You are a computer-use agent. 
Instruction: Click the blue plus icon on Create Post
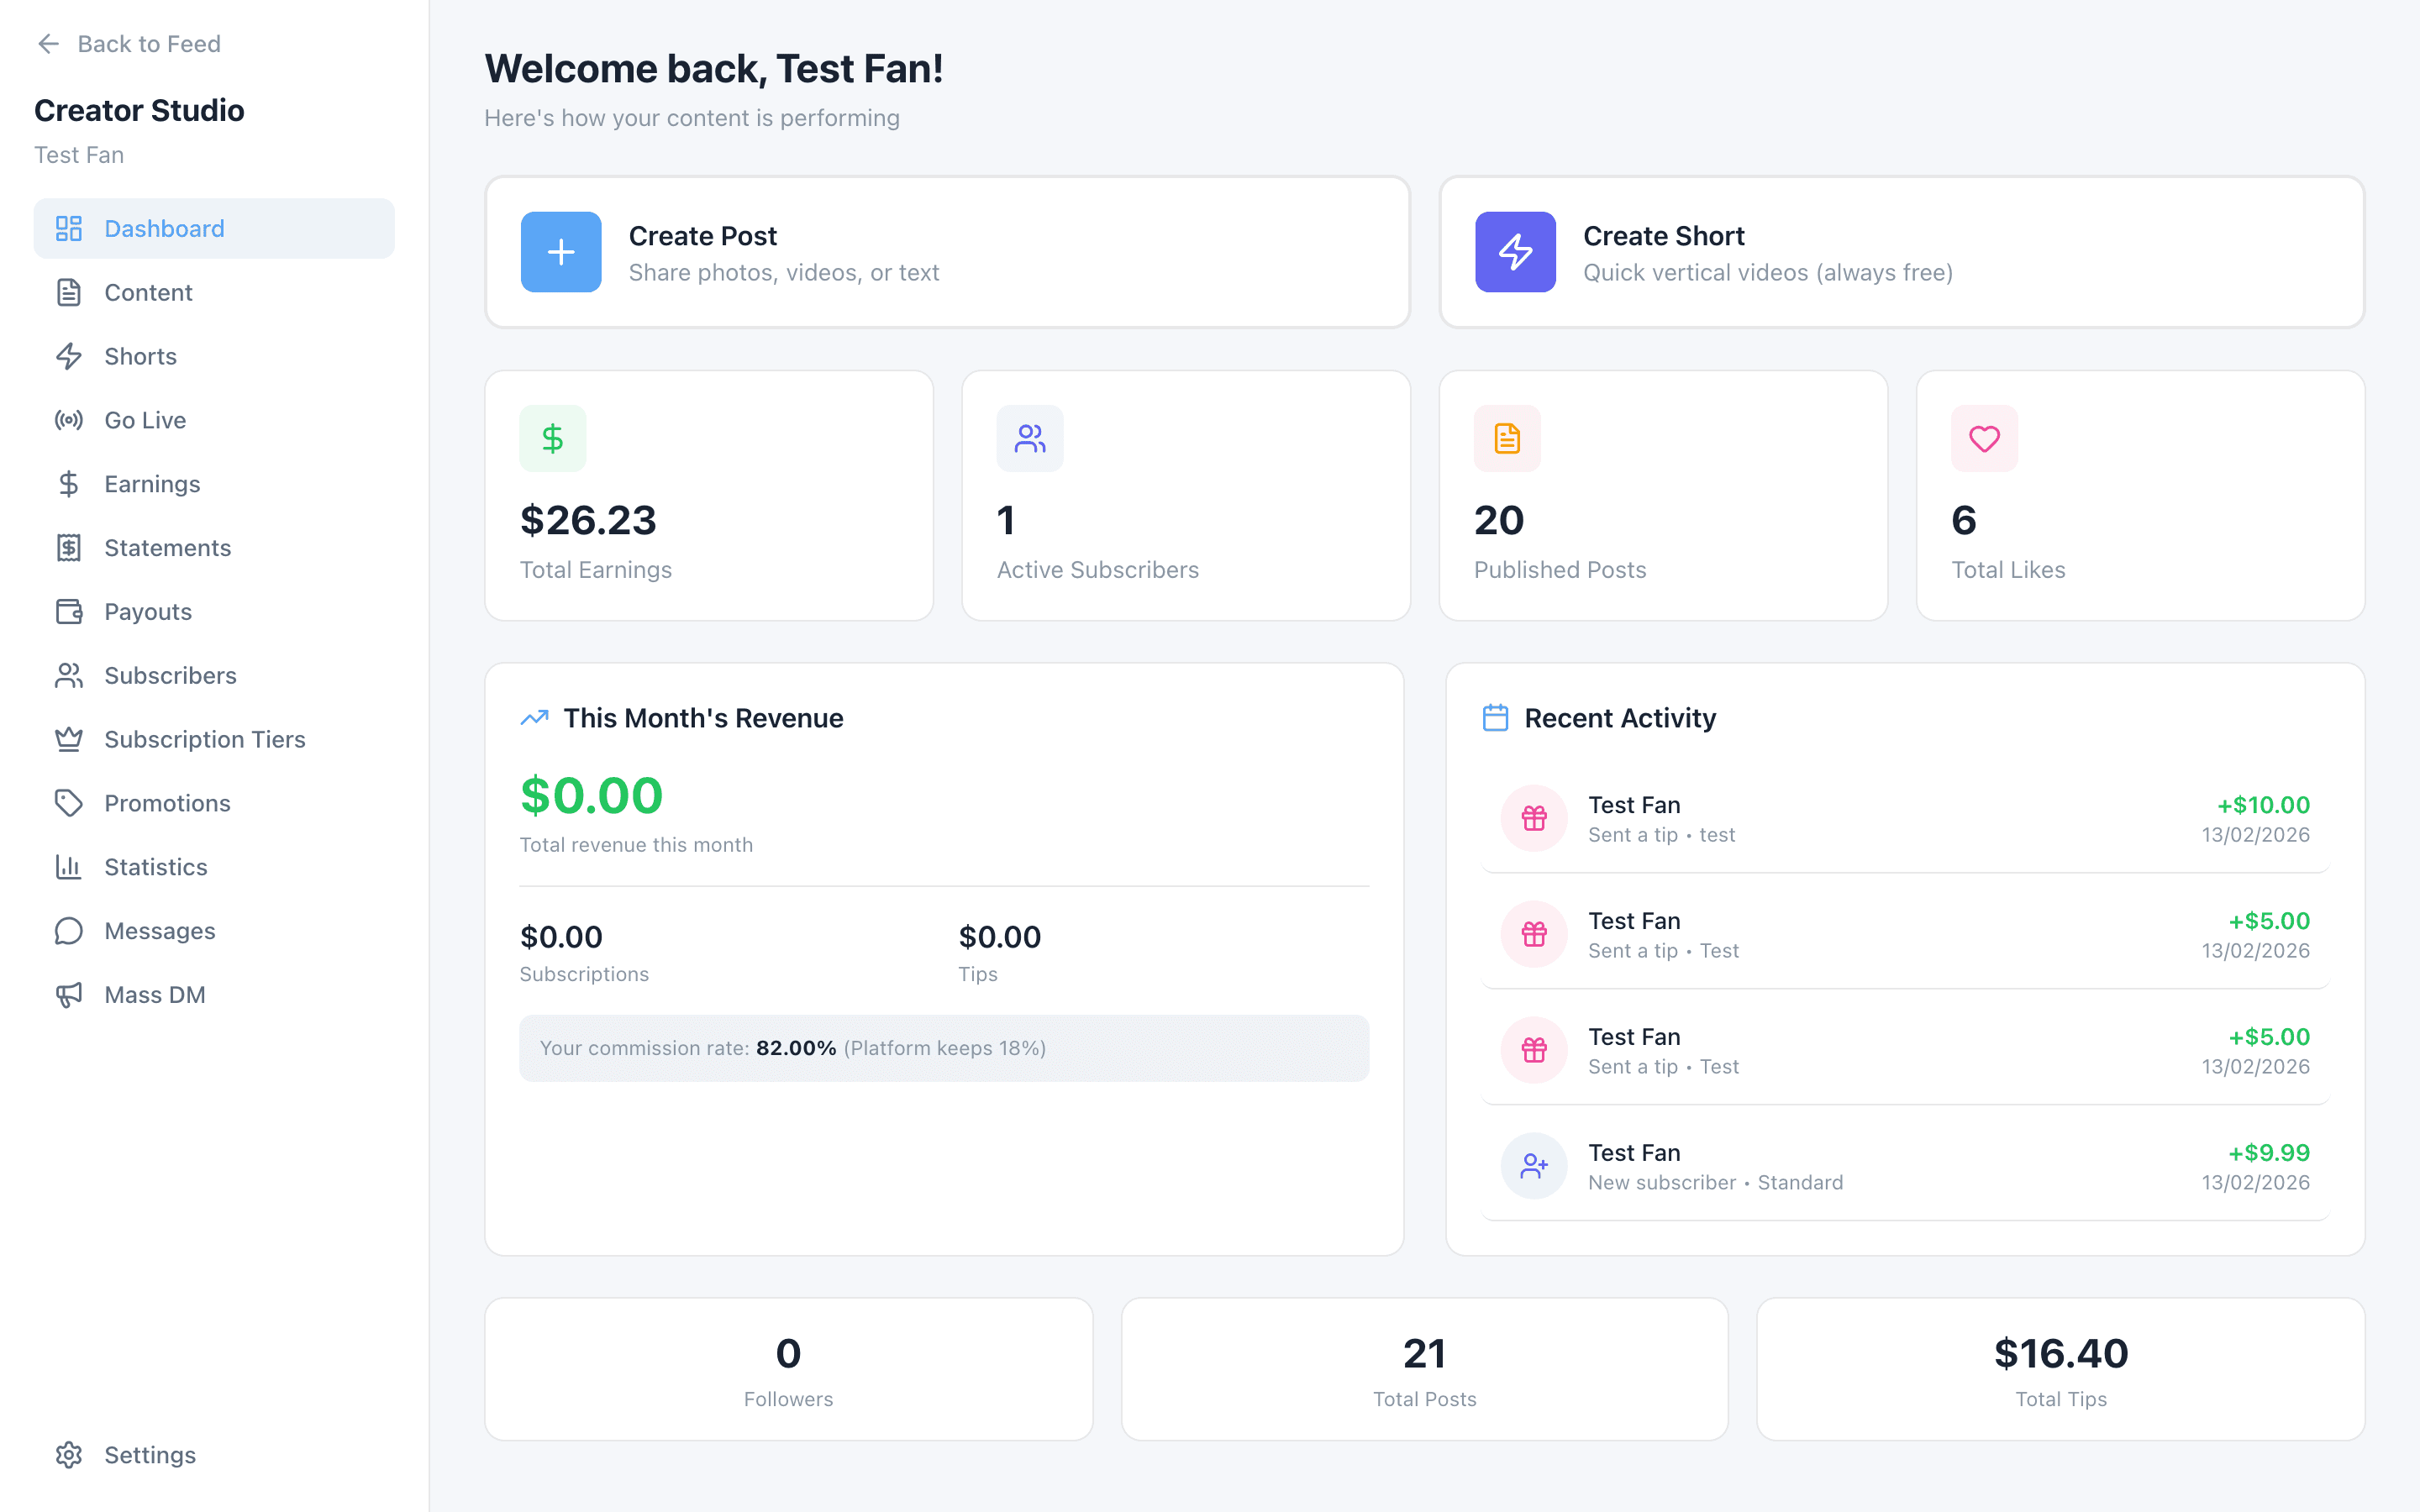tap(561, 252)
